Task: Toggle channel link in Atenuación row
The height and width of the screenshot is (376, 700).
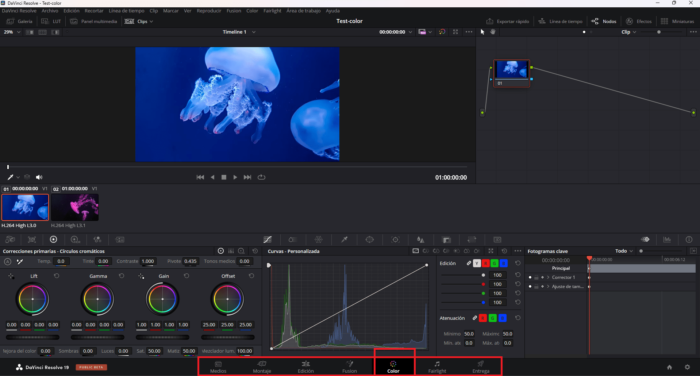Action: [x=475, y=318]
